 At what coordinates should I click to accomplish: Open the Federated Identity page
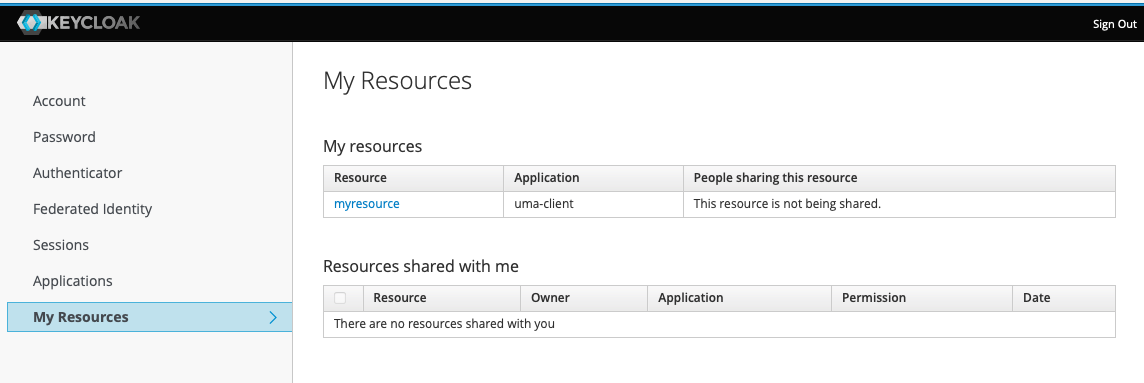click(x=93, y=209)
